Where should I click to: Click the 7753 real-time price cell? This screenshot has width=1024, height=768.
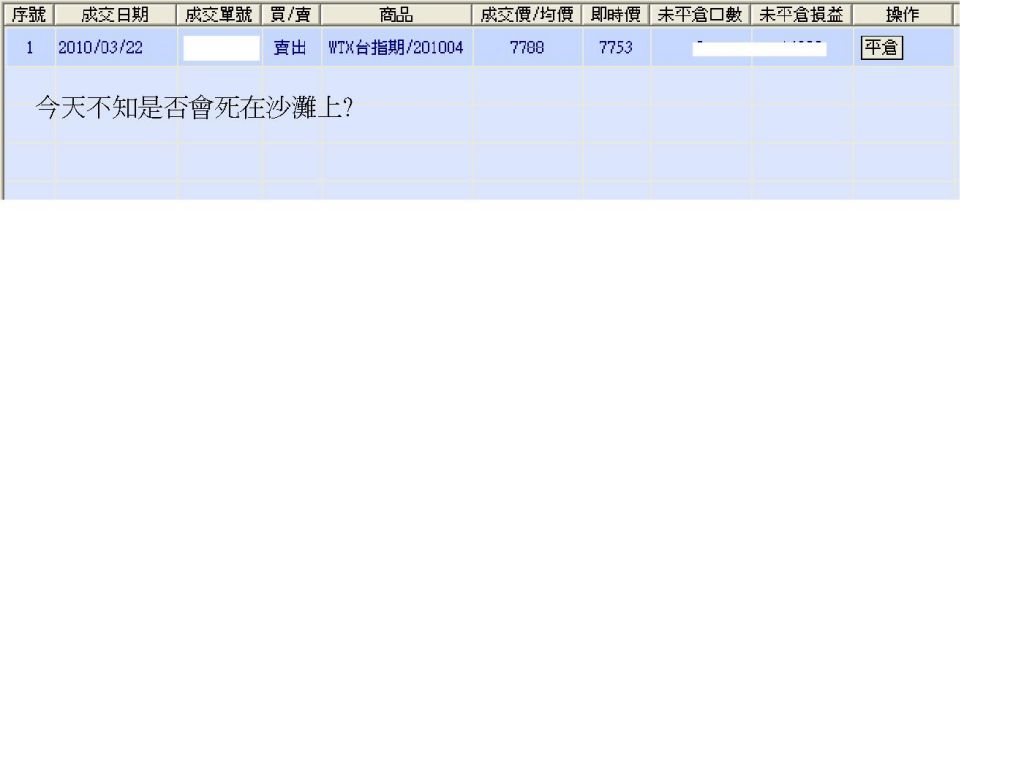(x=616, y=47)
